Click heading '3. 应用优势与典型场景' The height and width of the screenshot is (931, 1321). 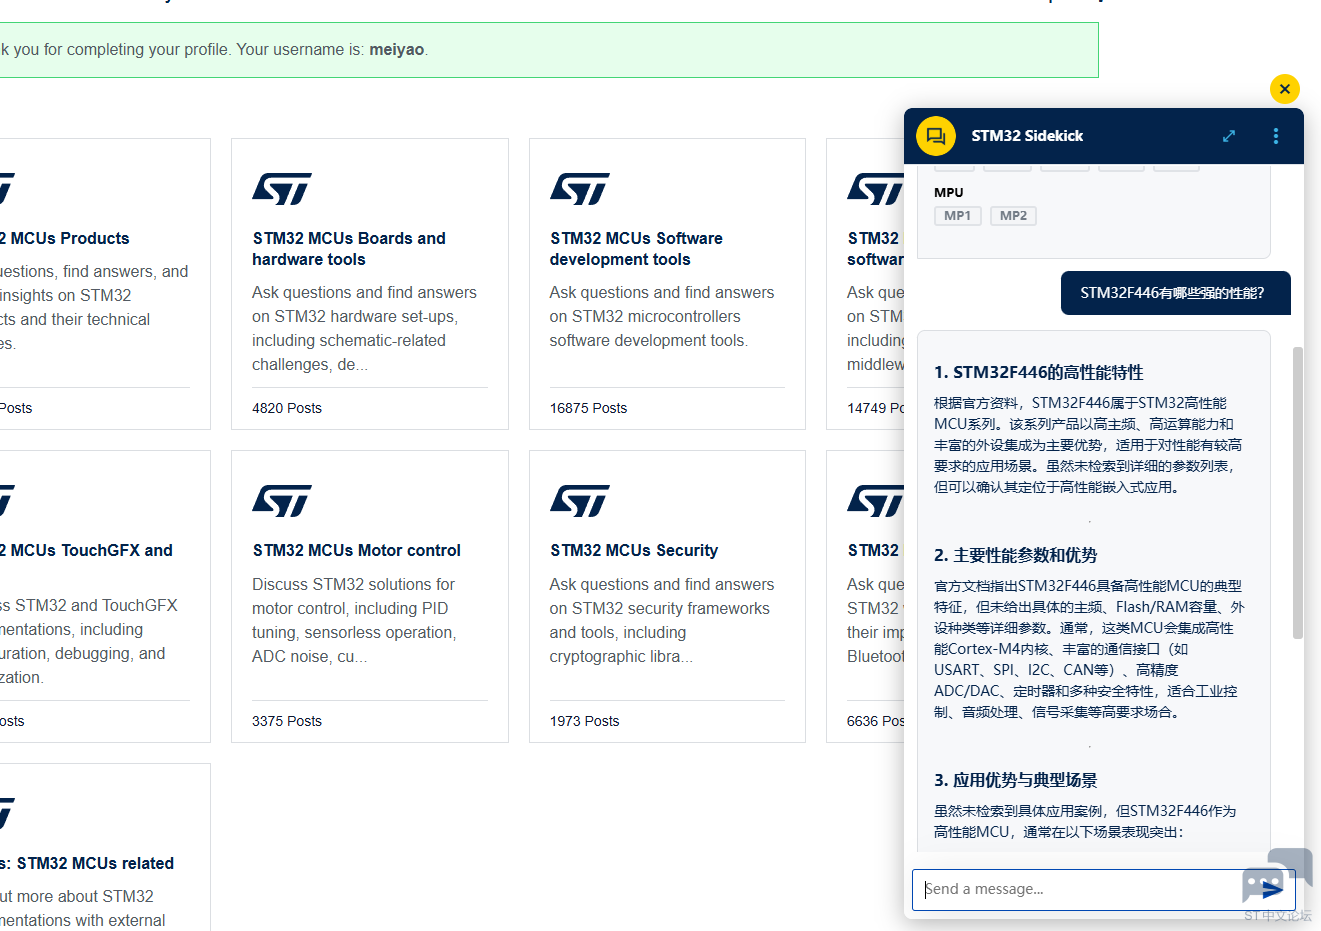pos(1015,781)
